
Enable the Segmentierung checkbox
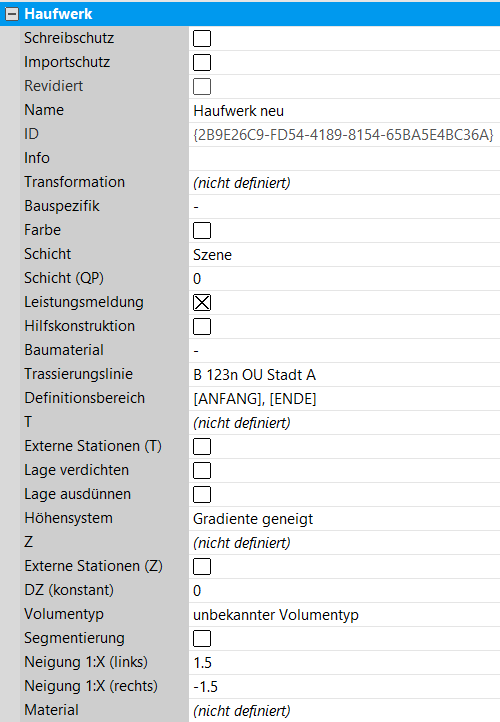[202, 639]
